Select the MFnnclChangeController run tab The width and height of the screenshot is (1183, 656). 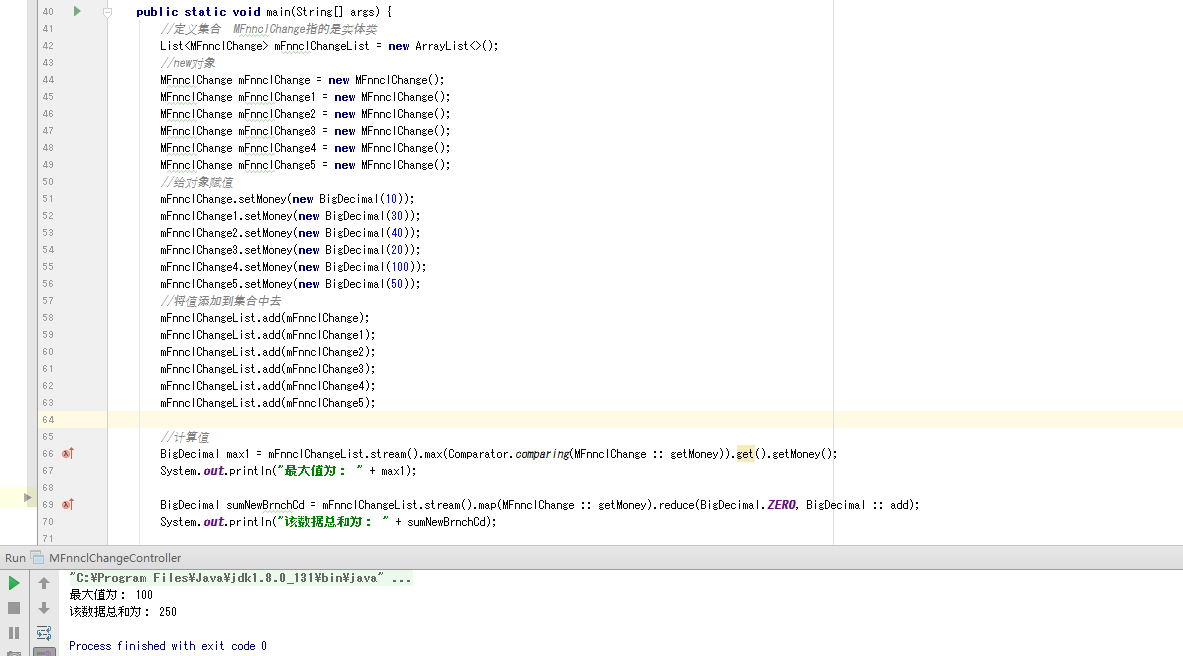[115, 558]
